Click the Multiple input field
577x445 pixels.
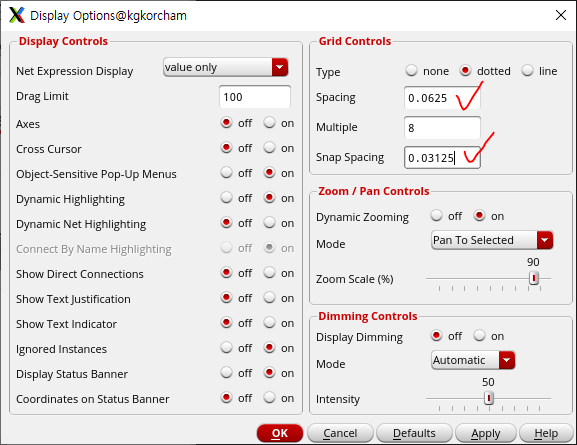click(442, 128)
